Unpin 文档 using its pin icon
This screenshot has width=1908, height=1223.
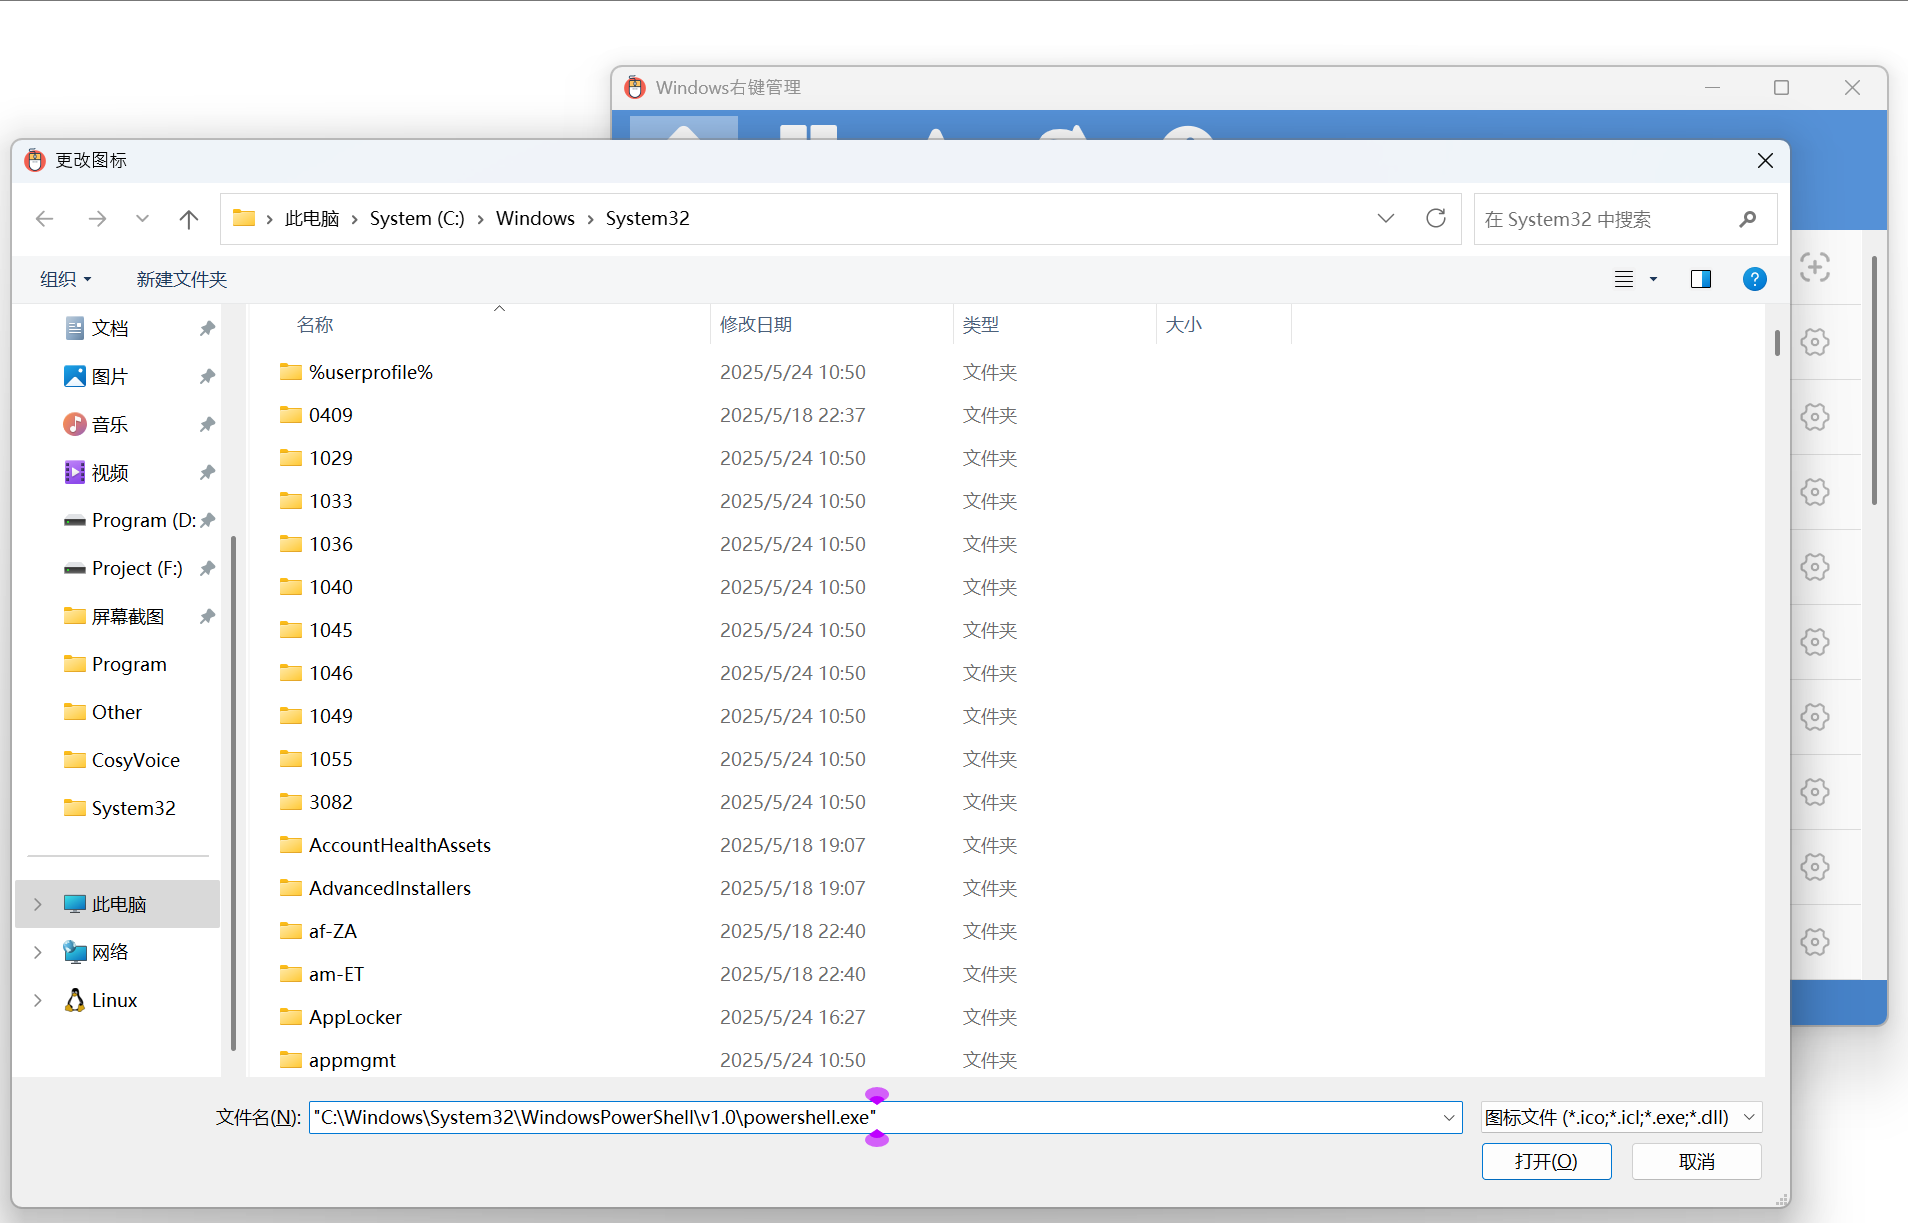point(207,328)
